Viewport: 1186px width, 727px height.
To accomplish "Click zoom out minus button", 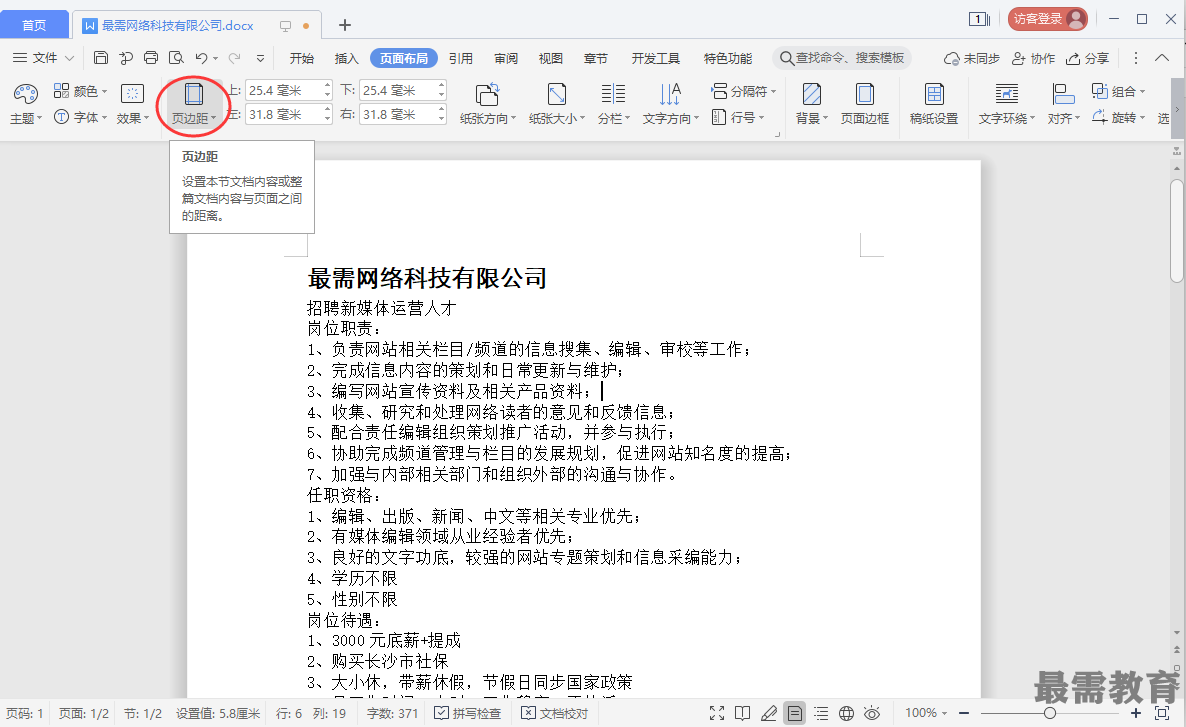I will pyautogui.click(x=964, y=713).
